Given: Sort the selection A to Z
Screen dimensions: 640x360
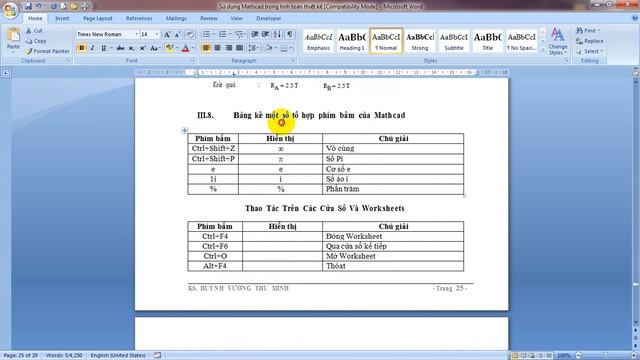Looking at the screenshot, I should 277,34.
